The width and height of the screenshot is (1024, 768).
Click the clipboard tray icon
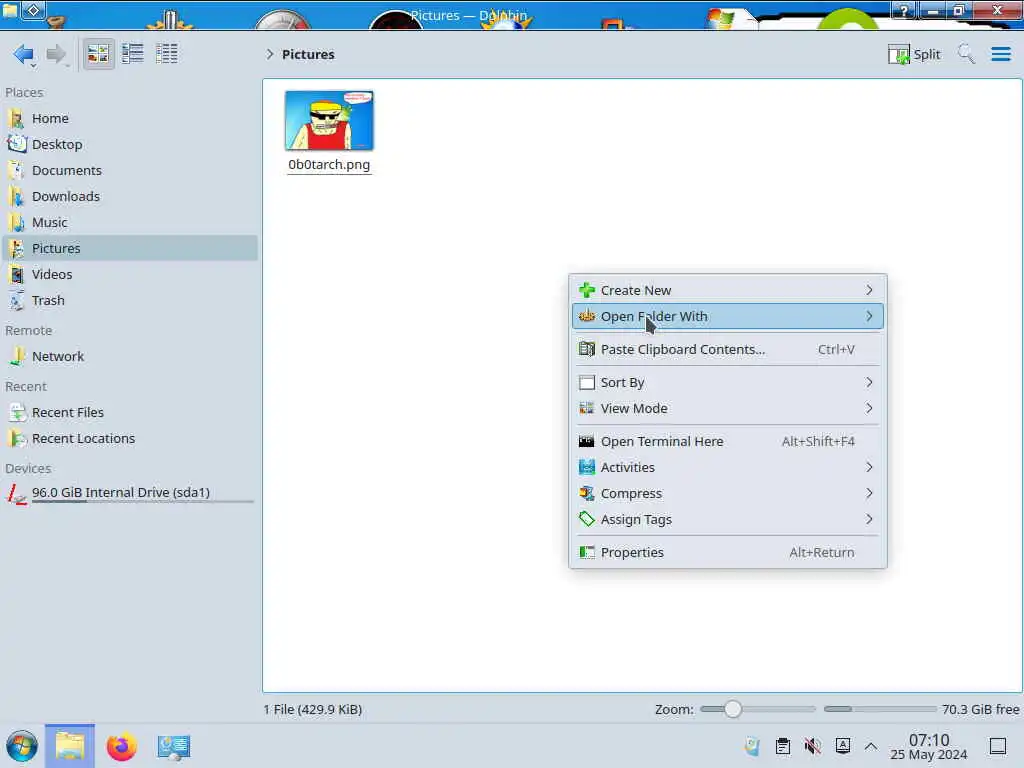(782, 746)
